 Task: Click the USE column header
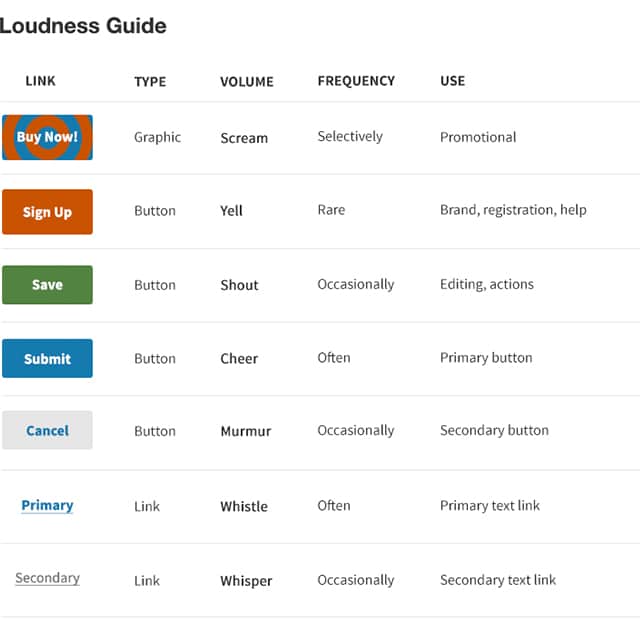tap(452, 81)
